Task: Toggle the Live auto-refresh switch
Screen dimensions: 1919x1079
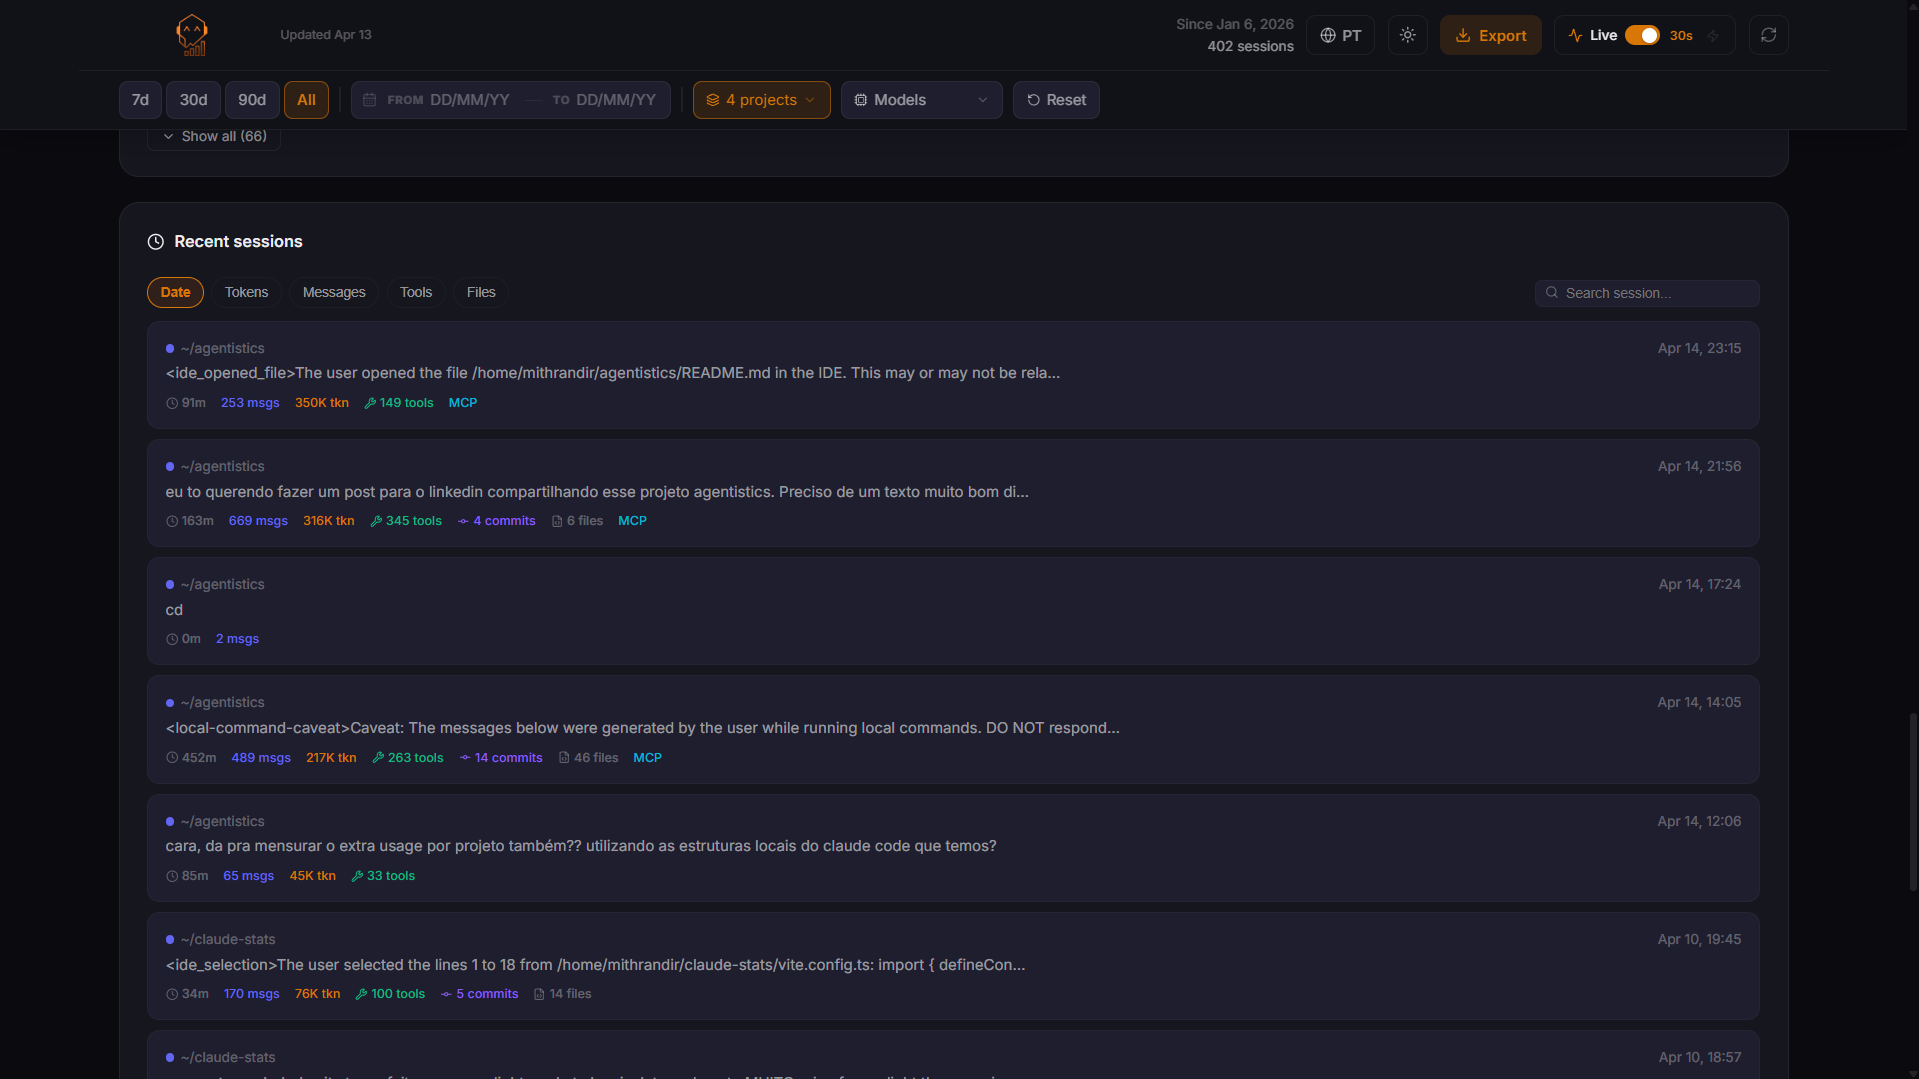Action: [1641, 35]
